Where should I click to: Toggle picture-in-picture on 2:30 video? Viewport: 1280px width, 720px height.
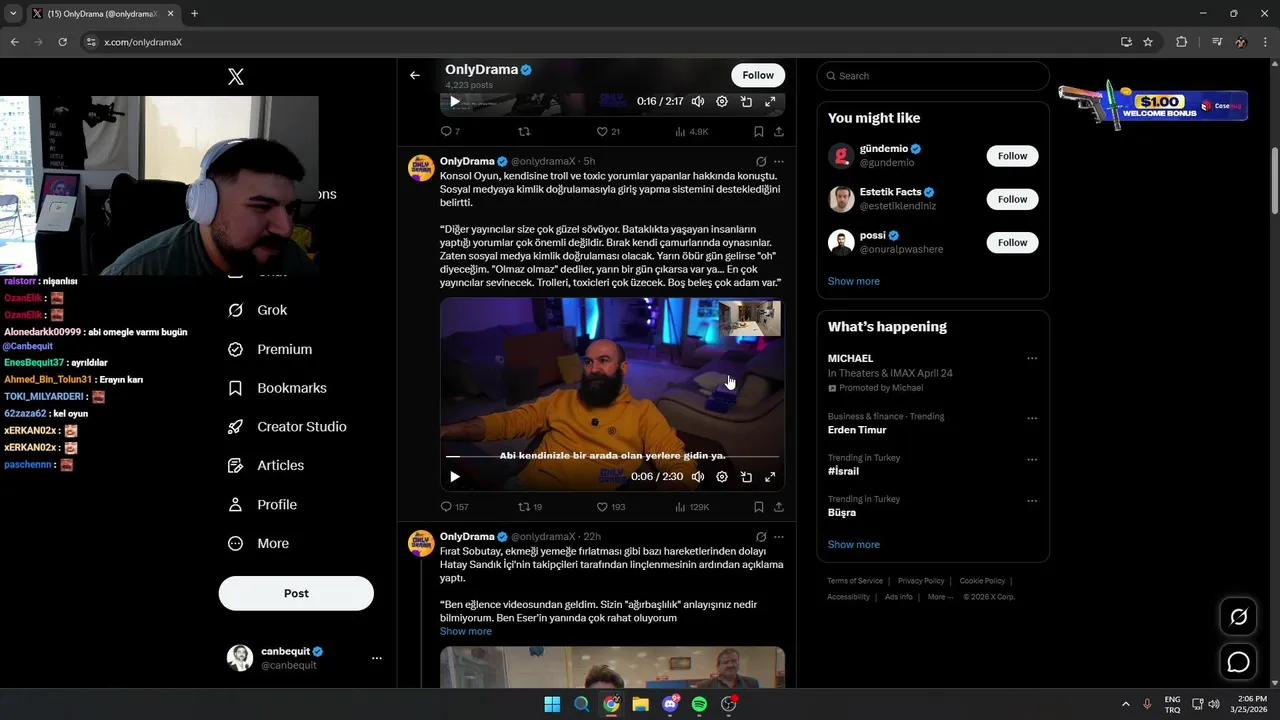746,477
